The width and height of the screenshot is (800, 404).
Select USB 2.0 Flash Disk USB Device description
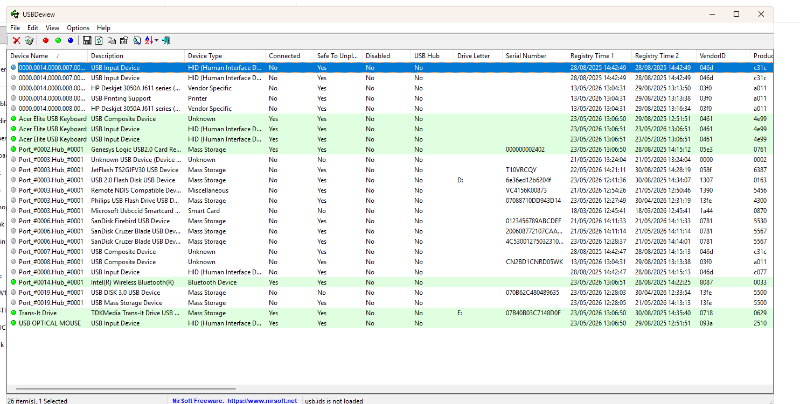pyautogui.click(x=133, y=180)
